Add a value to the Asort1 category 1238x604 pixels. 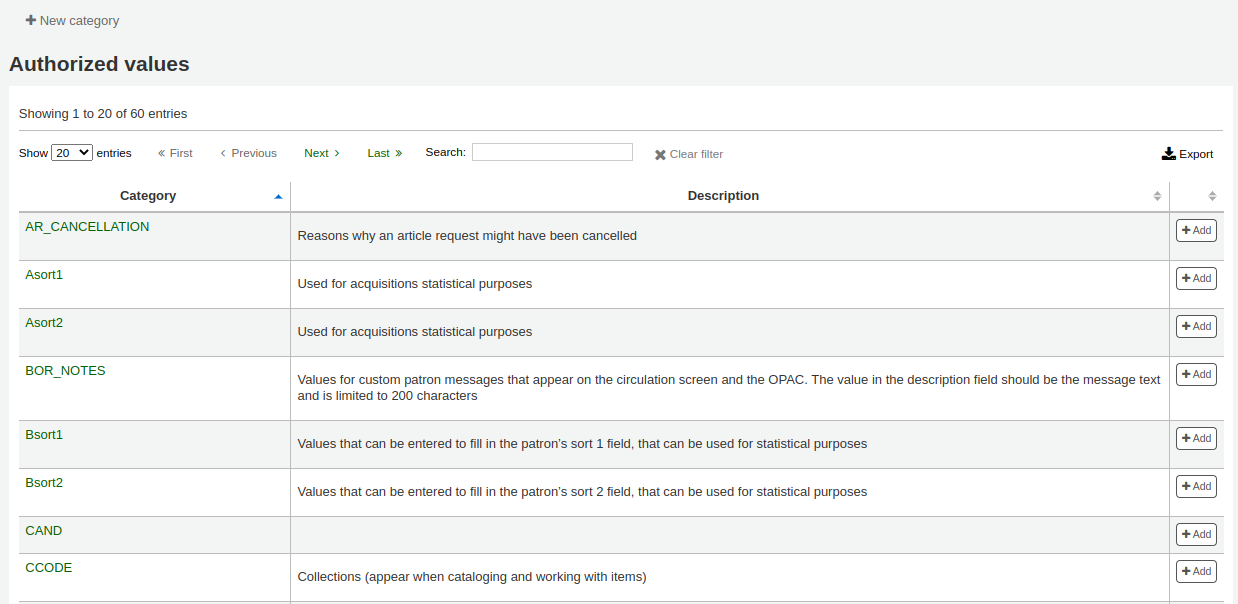(1196, 278)
